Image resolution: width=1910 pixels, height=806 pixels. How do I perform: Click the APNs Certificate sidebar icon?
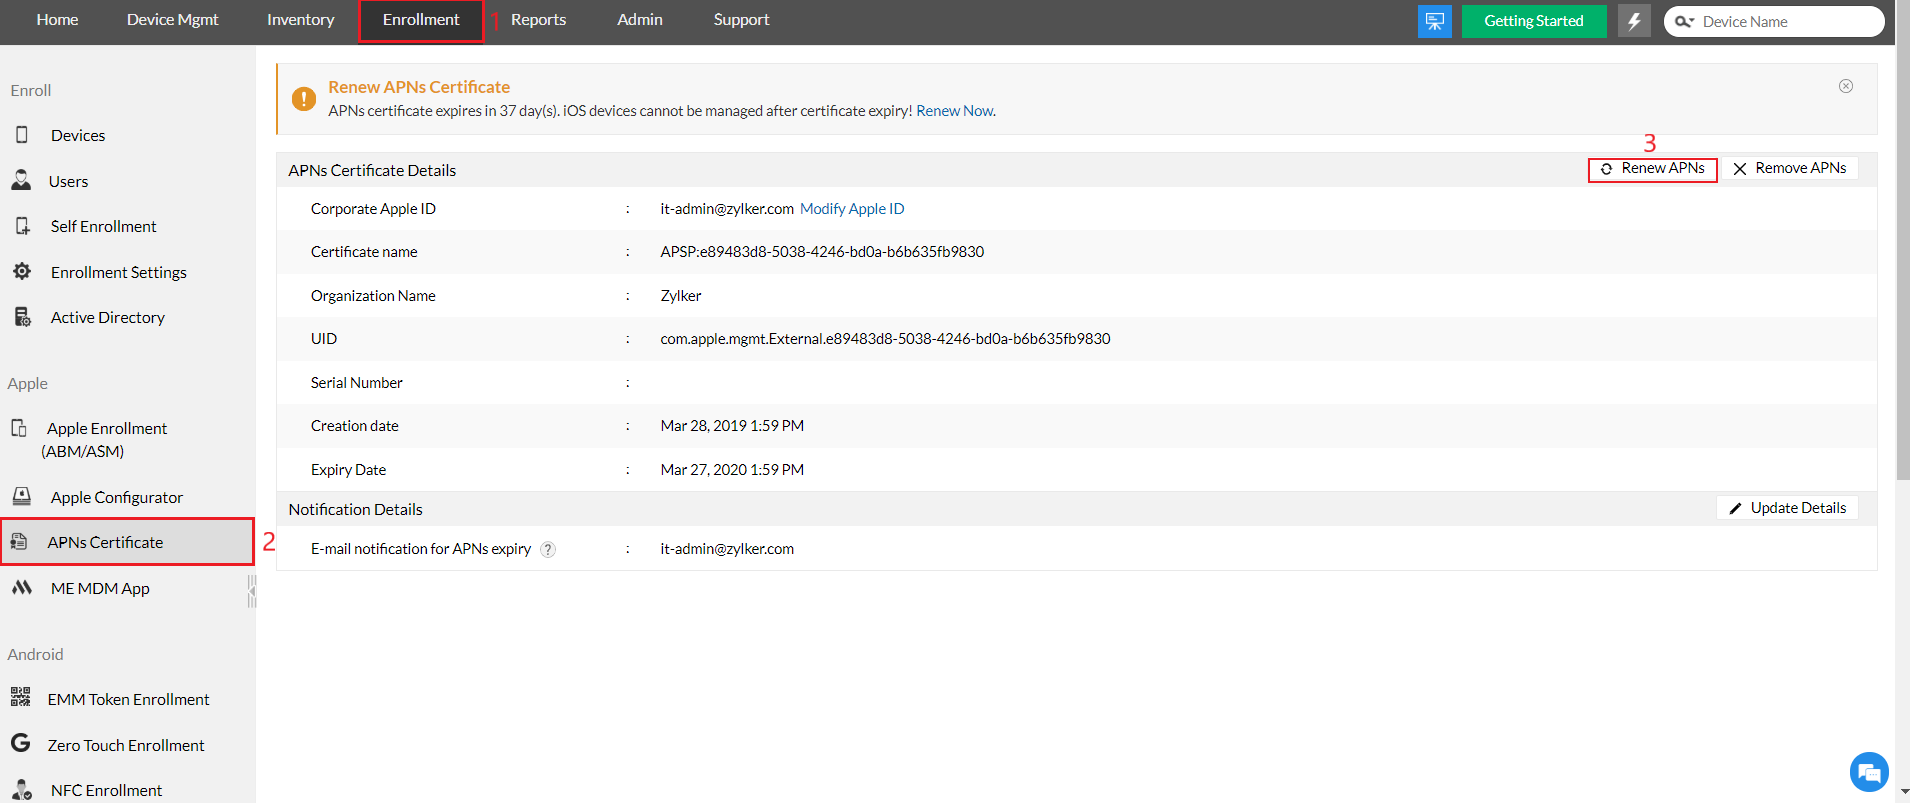(19, 542)
